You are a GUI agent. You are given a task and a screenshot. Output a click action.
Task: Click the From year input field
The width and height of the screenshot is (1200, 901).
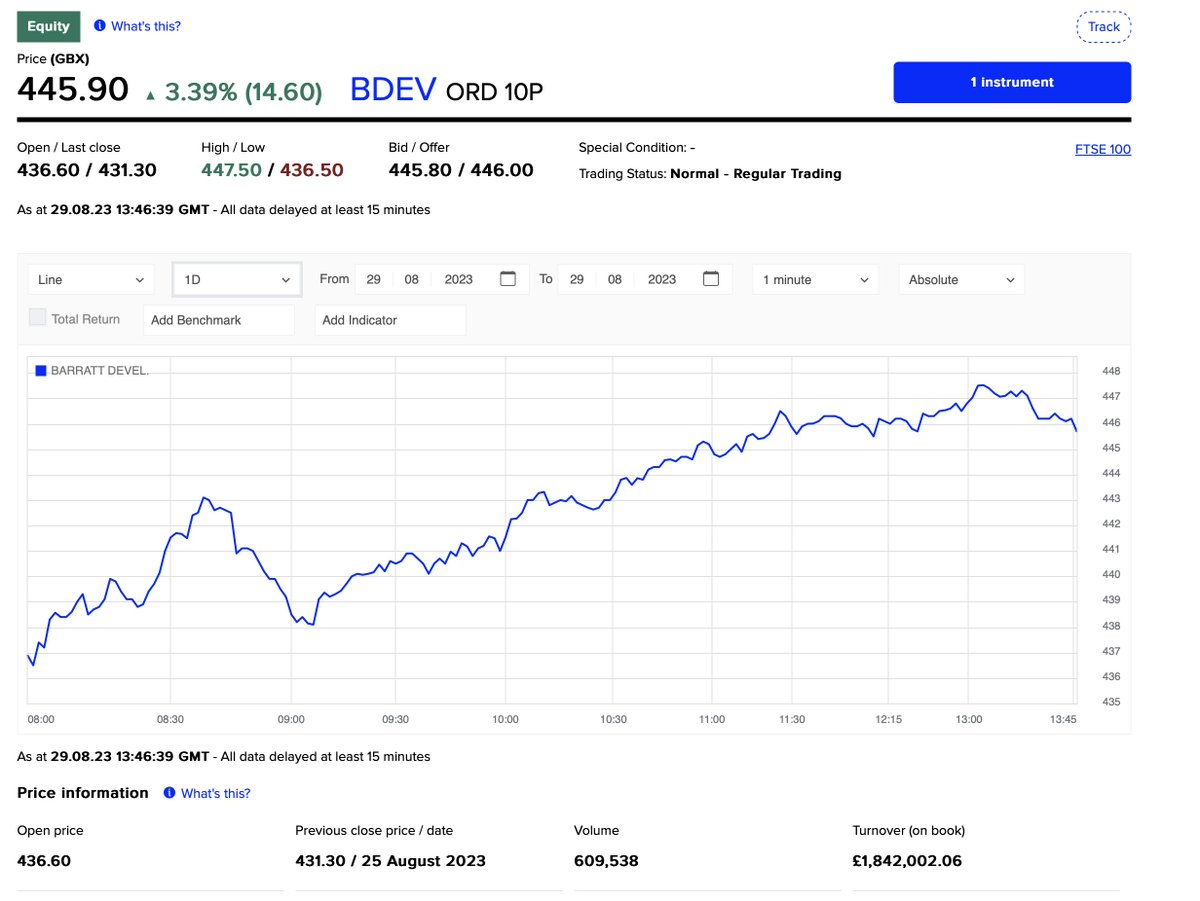coord(457,279)
